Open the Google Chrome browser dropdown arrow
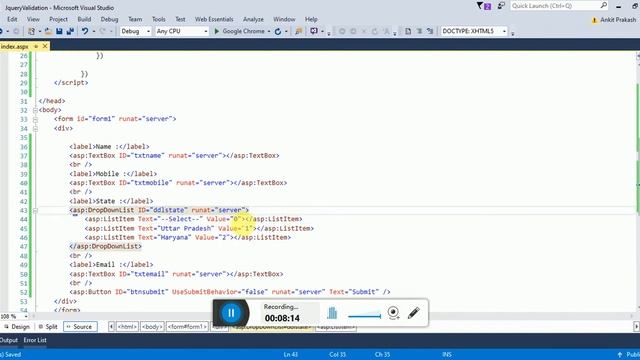The height and width of the screenshot is (360, 640). [269, 31]
